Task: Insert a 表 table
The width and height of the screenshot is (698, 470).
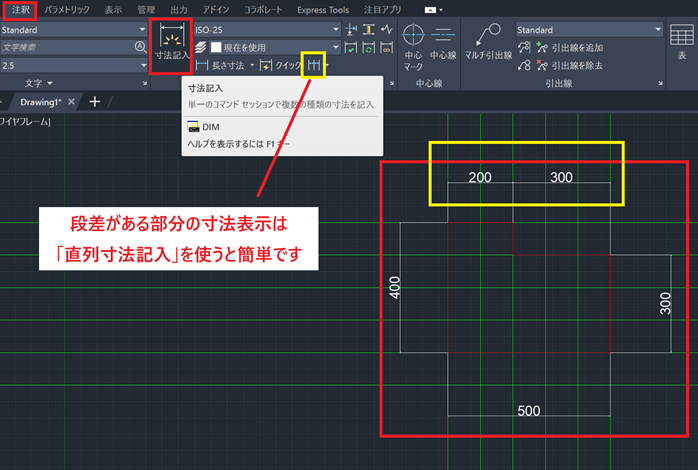Action: click(682, 42)
